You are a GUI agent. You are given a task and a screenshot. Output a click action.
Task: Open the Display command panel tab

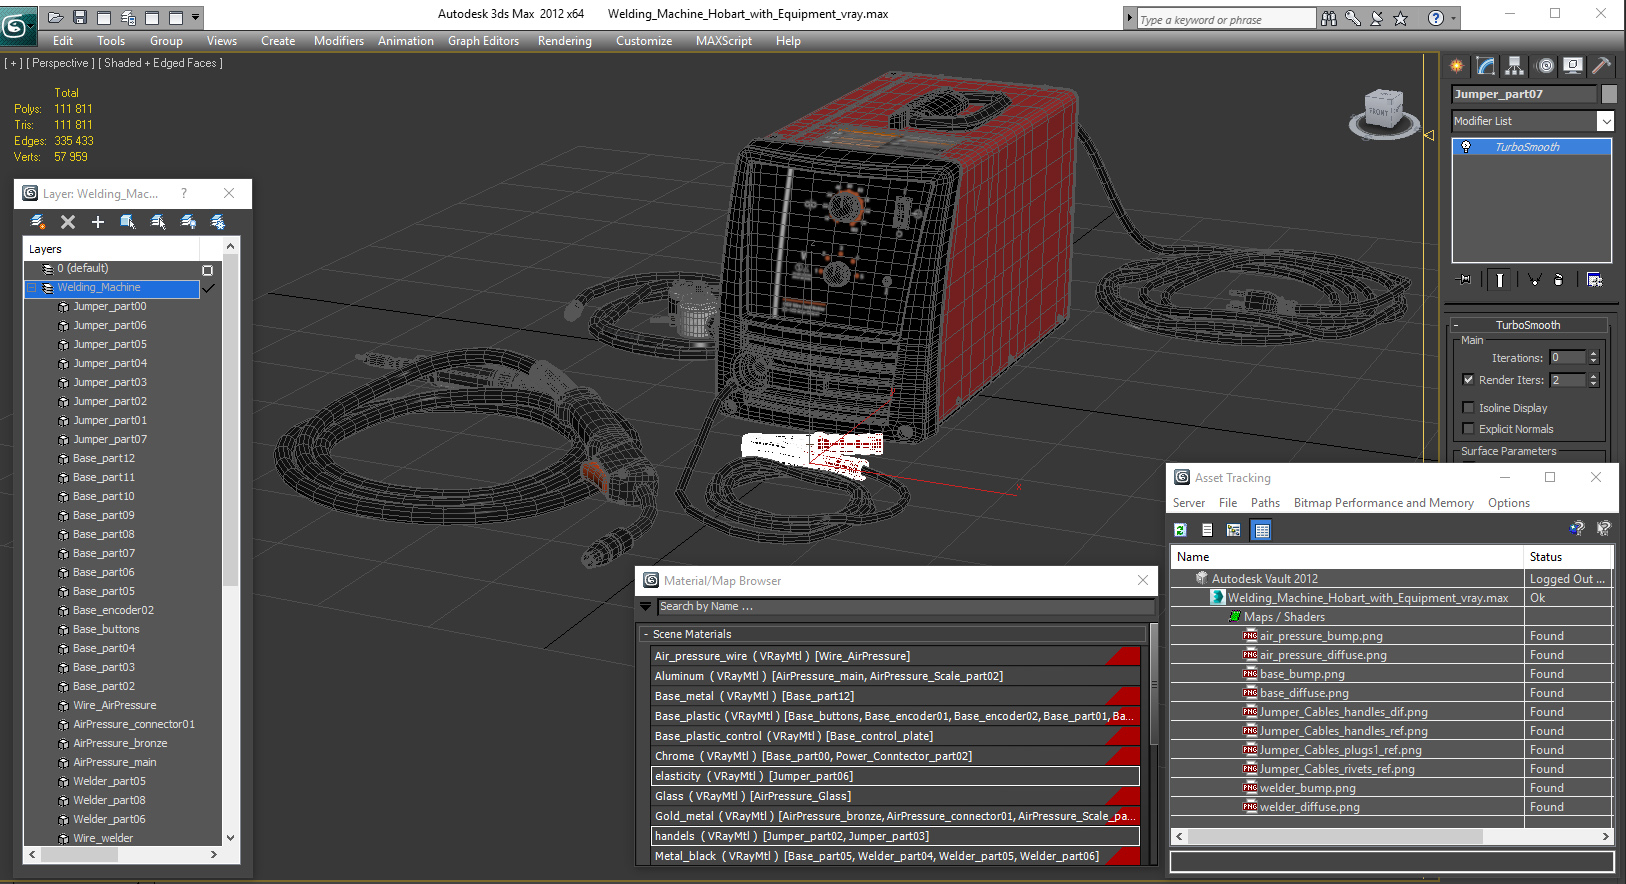[x=1573, y=66]
